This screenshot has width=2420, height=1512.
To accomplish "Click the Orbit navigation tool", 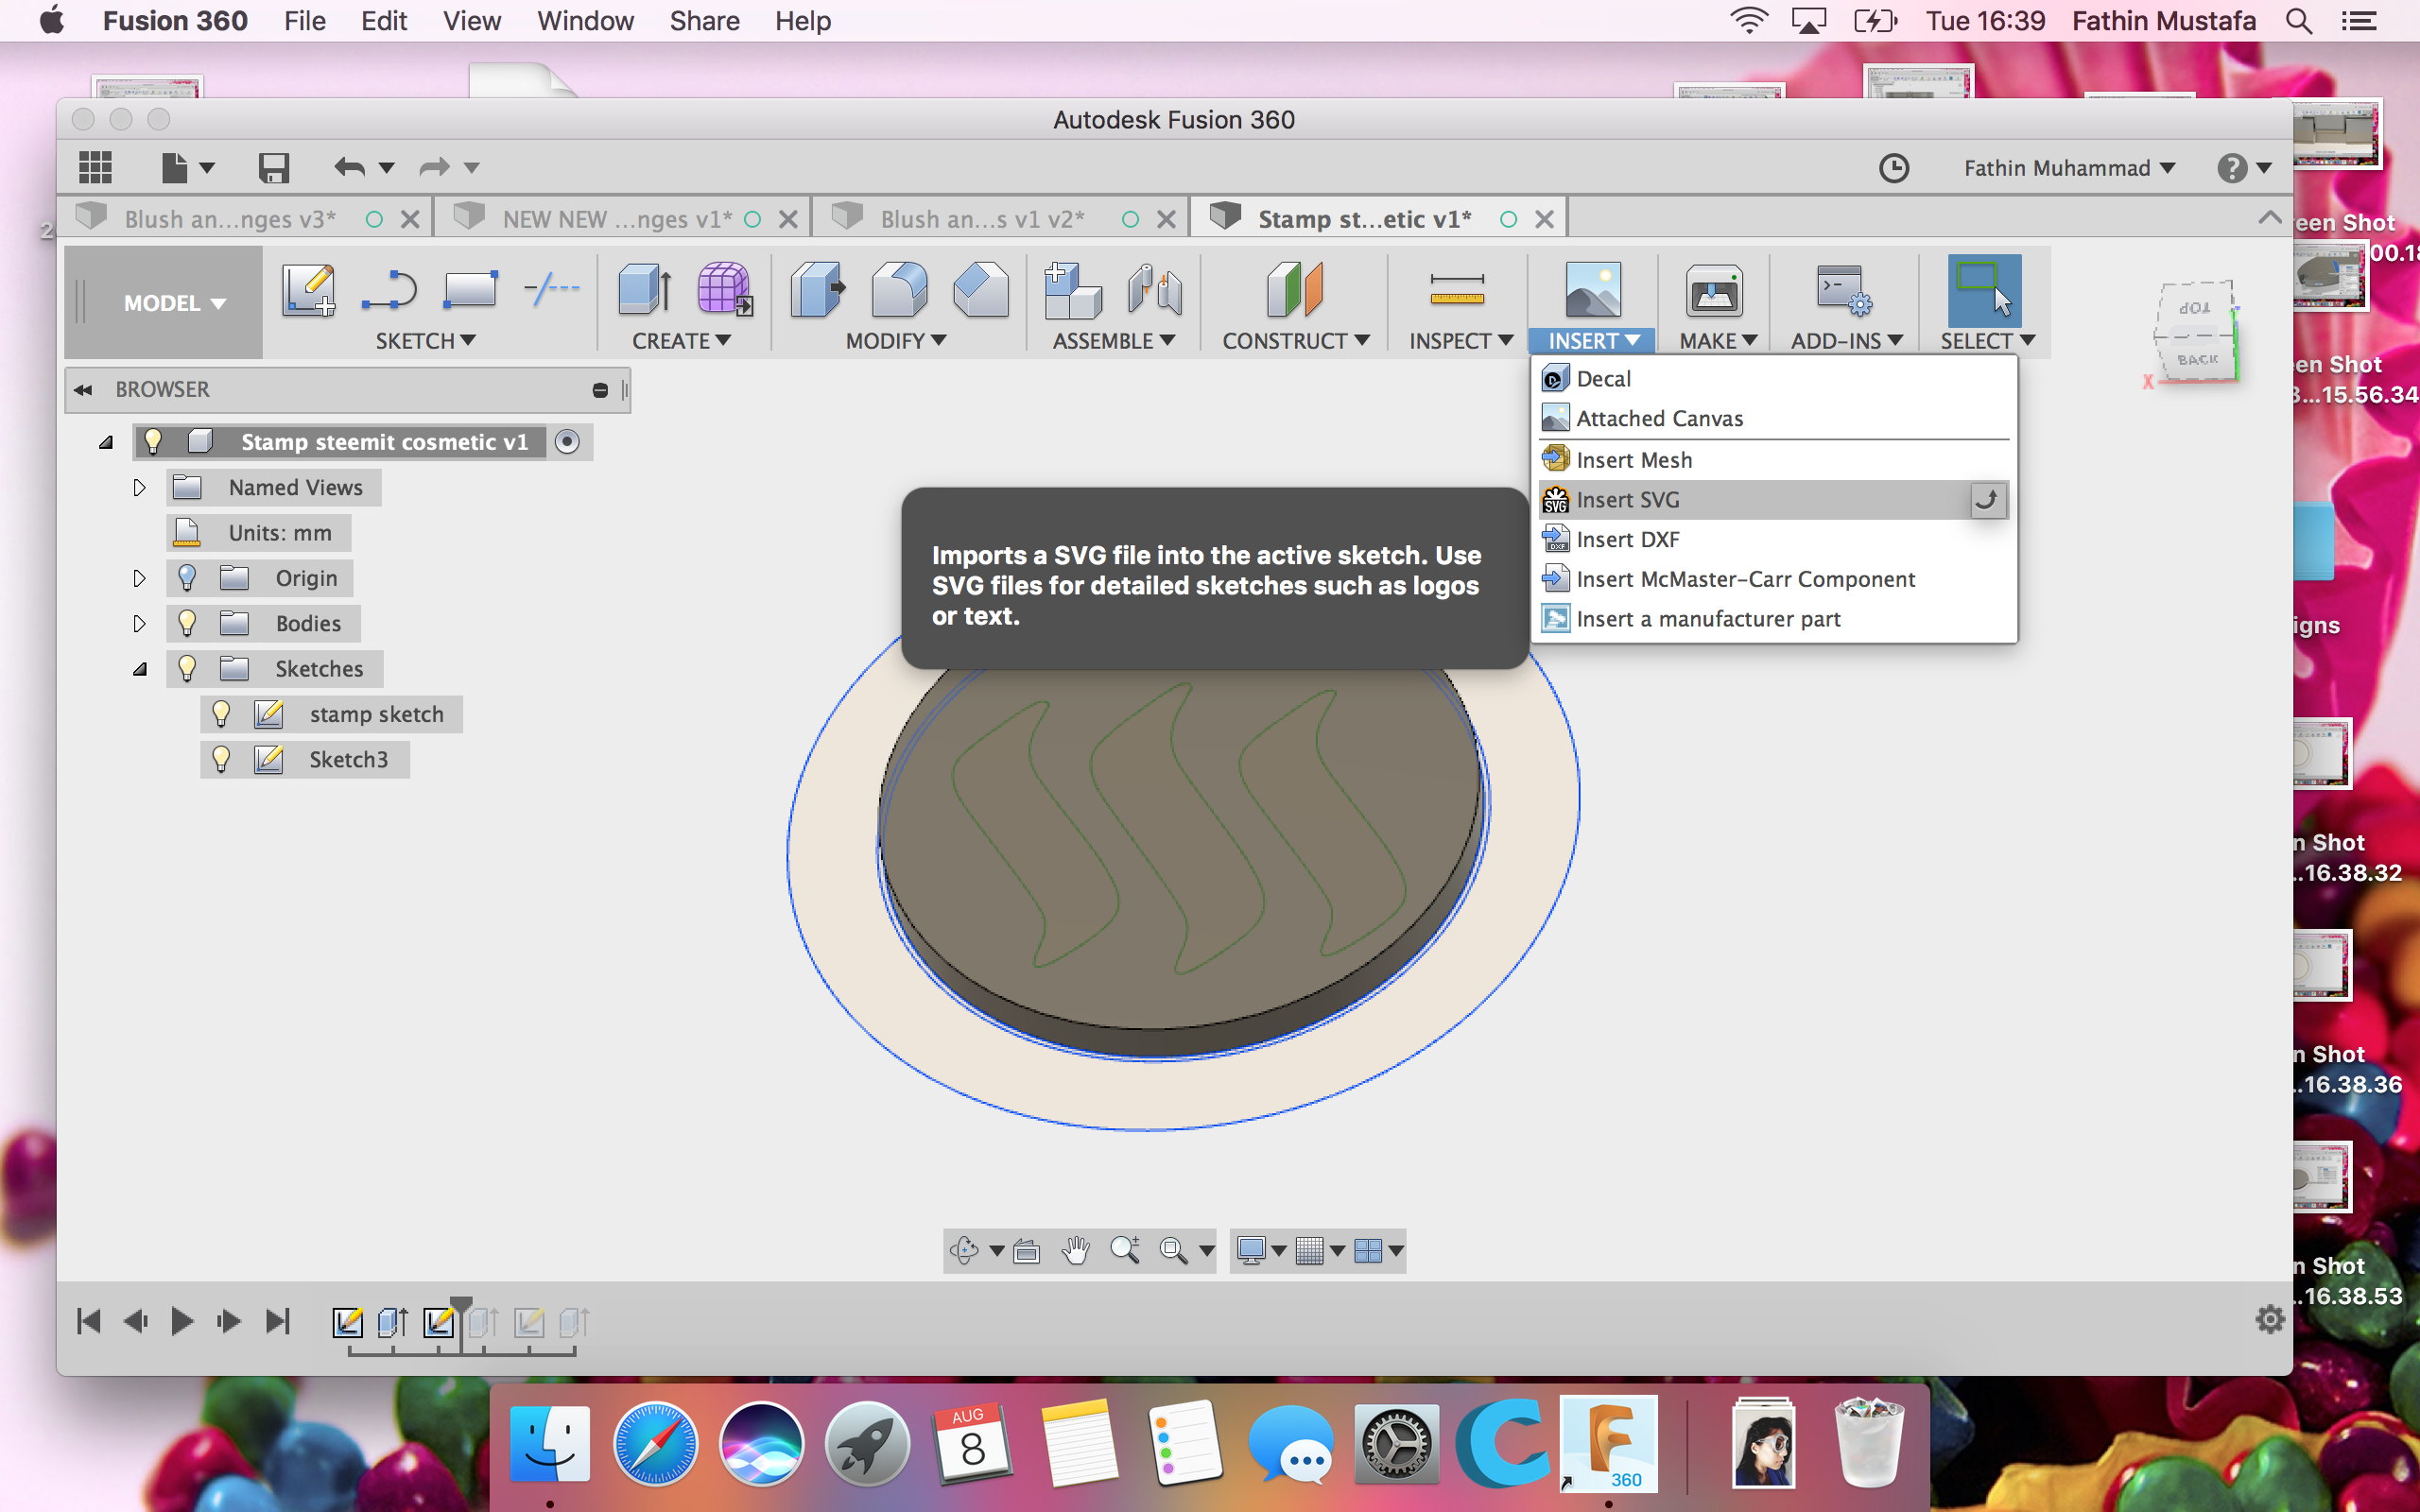I will [964, 1250].
